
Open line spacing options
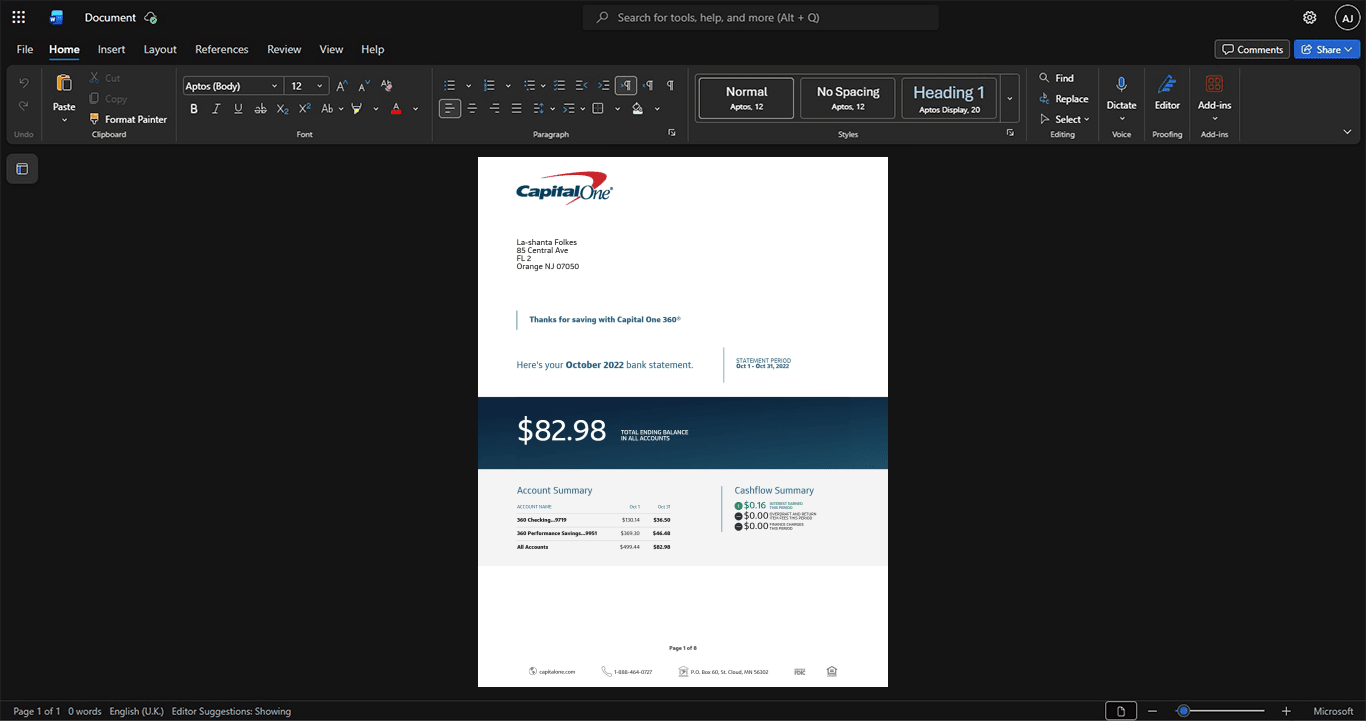pyautogui.click(x=538, y=109)
